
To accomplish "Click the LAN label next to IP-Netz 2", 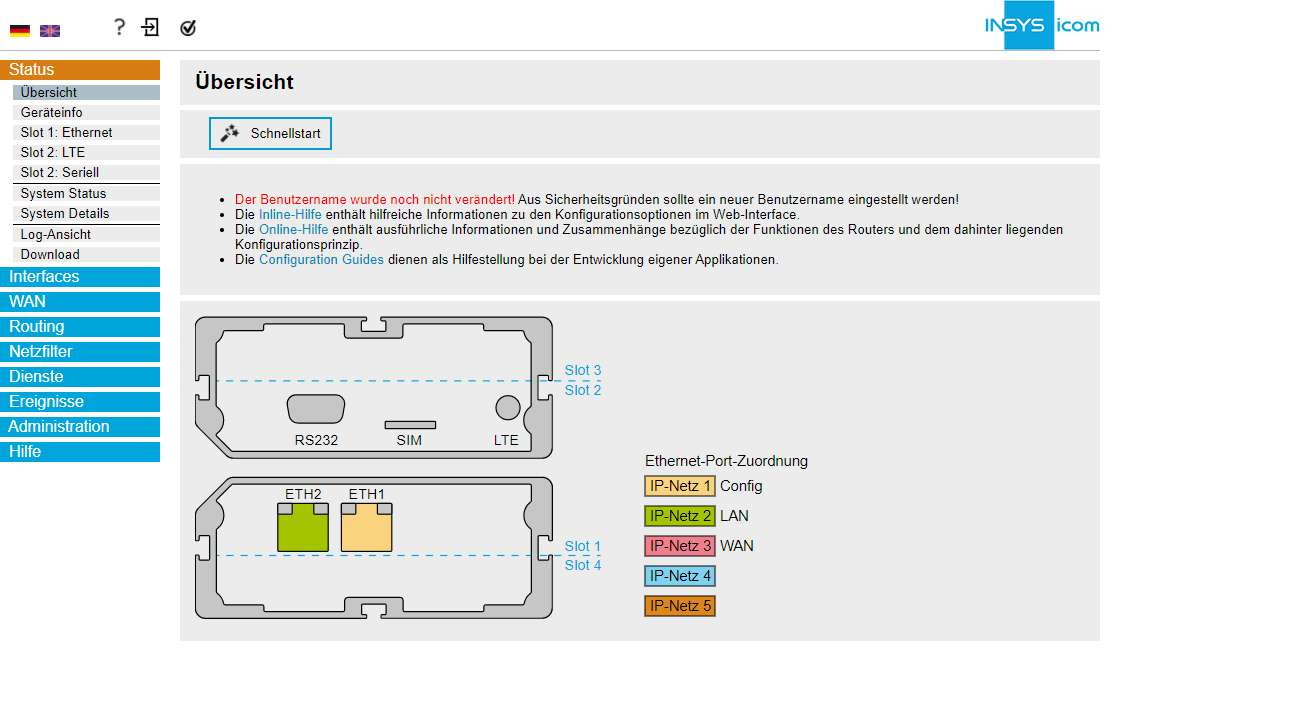I will pyautogui.click(x=734, y=517).
